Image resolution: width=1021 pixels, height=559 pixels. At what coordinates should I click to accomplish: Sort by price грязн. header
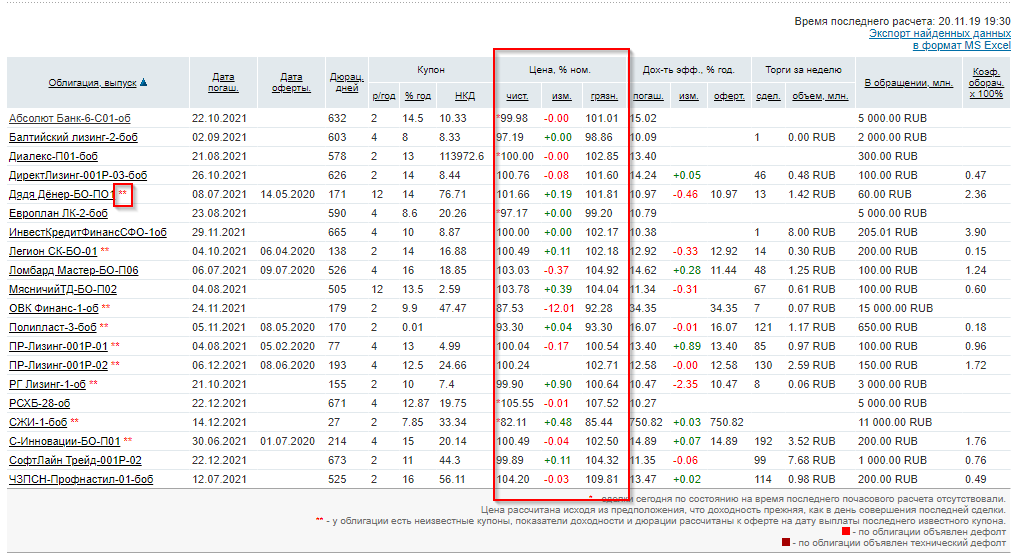(x=604, y=96)
